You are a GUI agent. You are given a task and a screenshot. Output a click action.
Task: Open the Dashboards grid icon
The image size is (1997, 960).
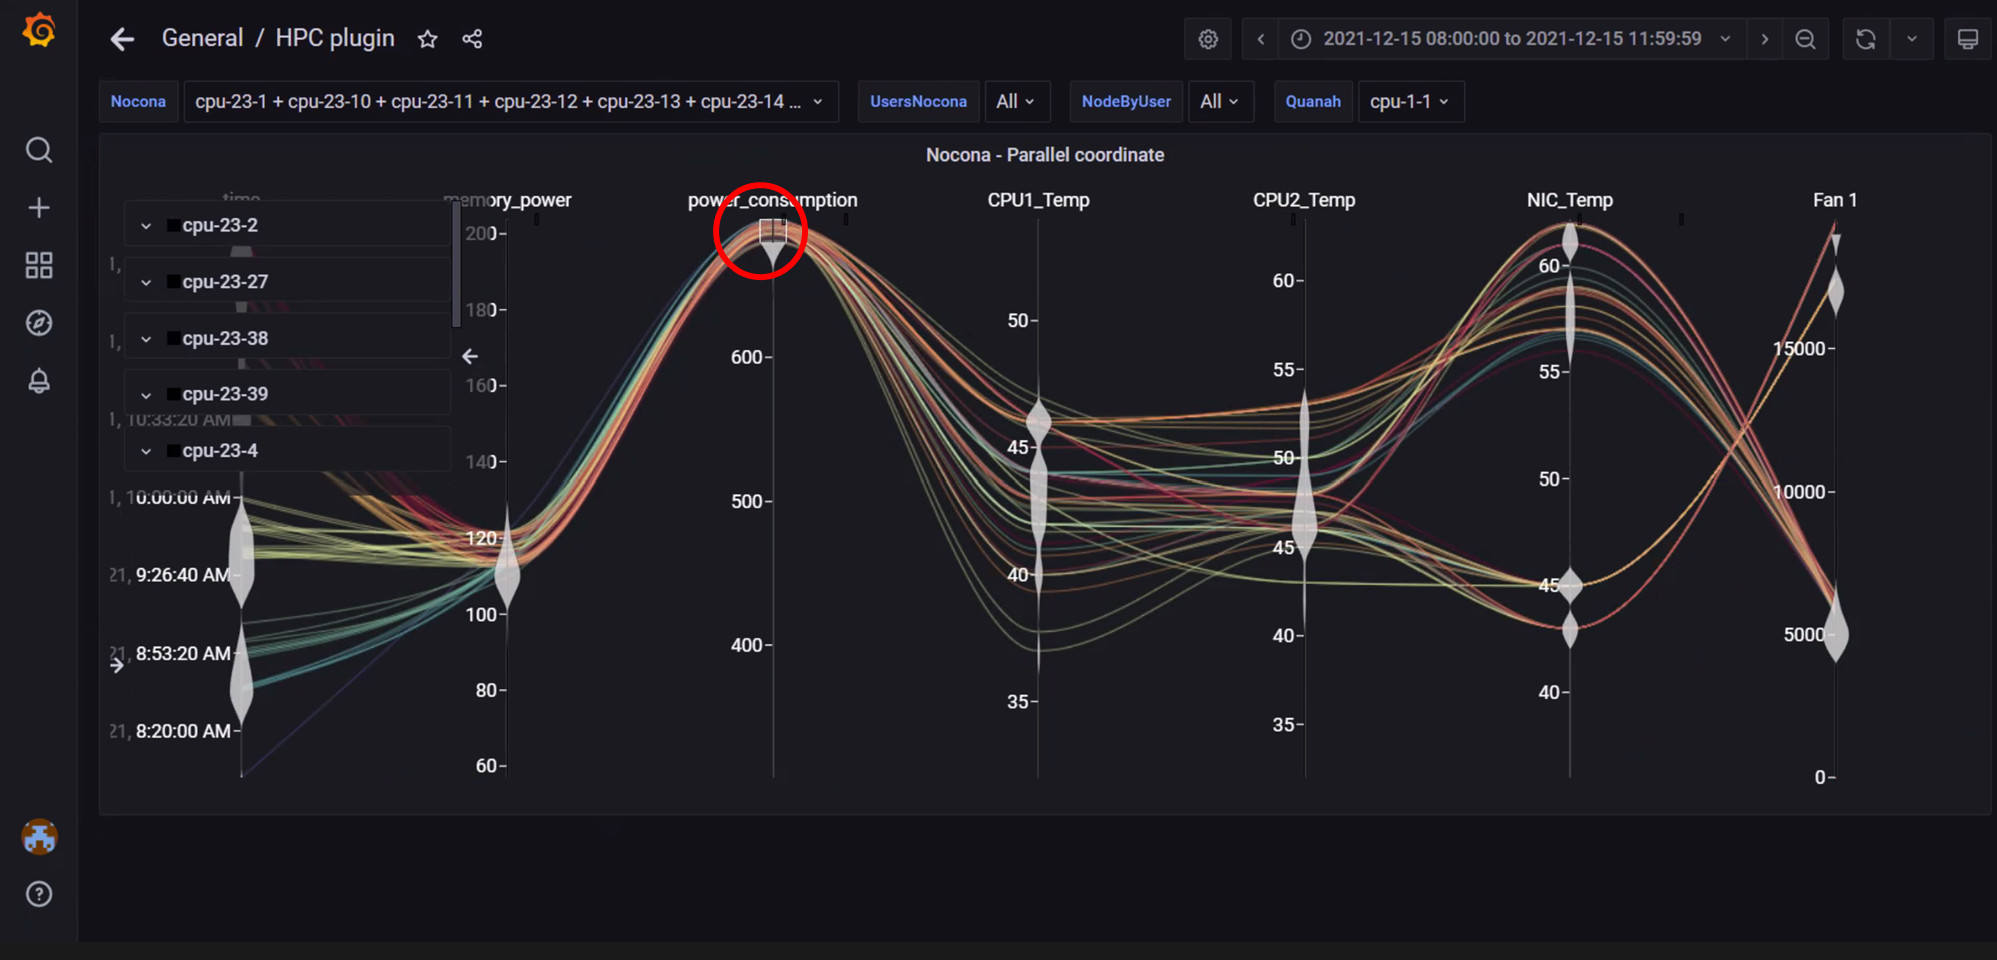[39, 265]
